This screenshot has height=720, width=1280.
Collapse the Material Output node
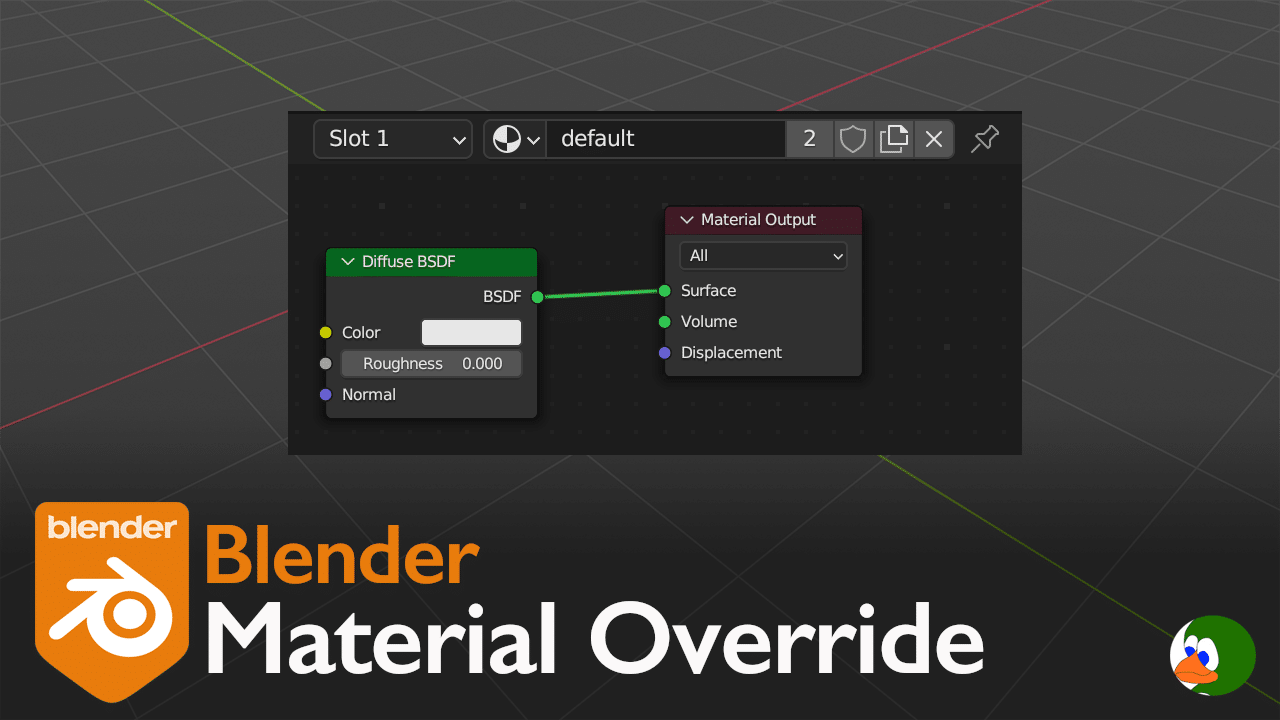(x=687, y=220)
